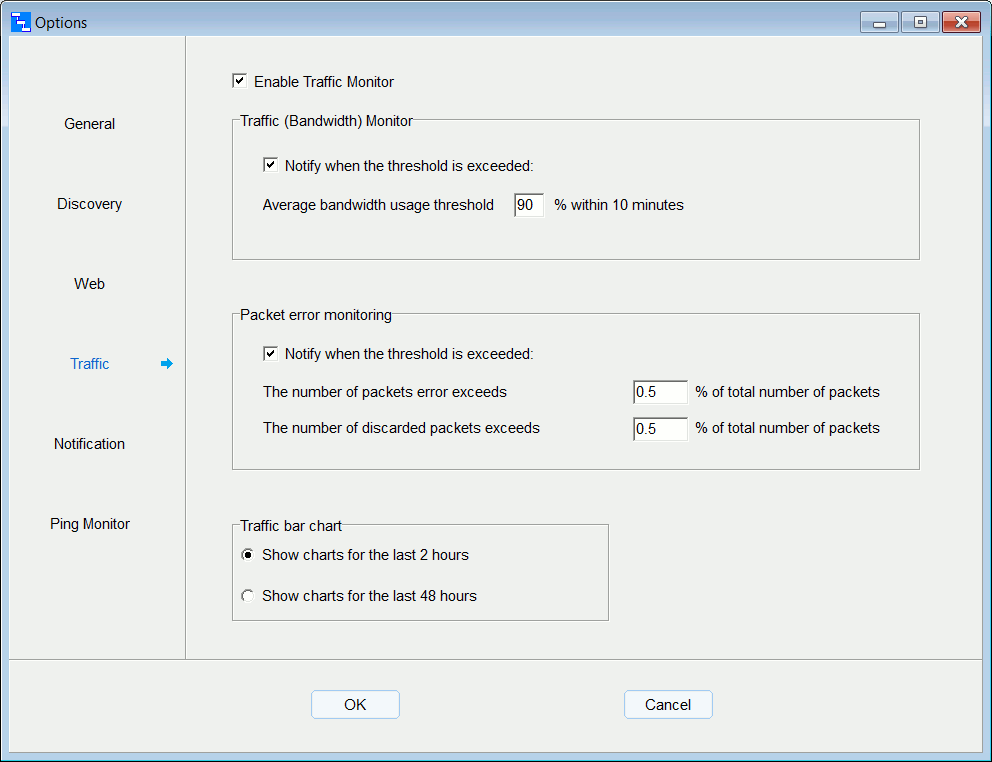Select Show charts for last 2 hours
This screenshot has height=762, width=992.
coord(248,555)
